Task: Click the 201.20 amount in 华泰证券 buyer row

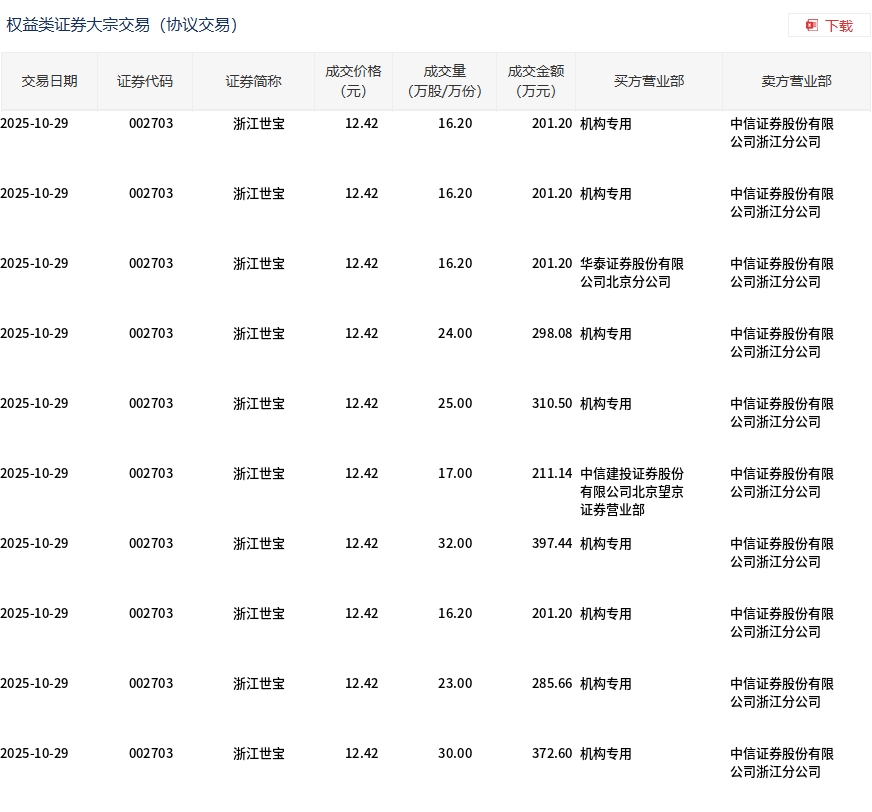Action: (x=552, y=264)
